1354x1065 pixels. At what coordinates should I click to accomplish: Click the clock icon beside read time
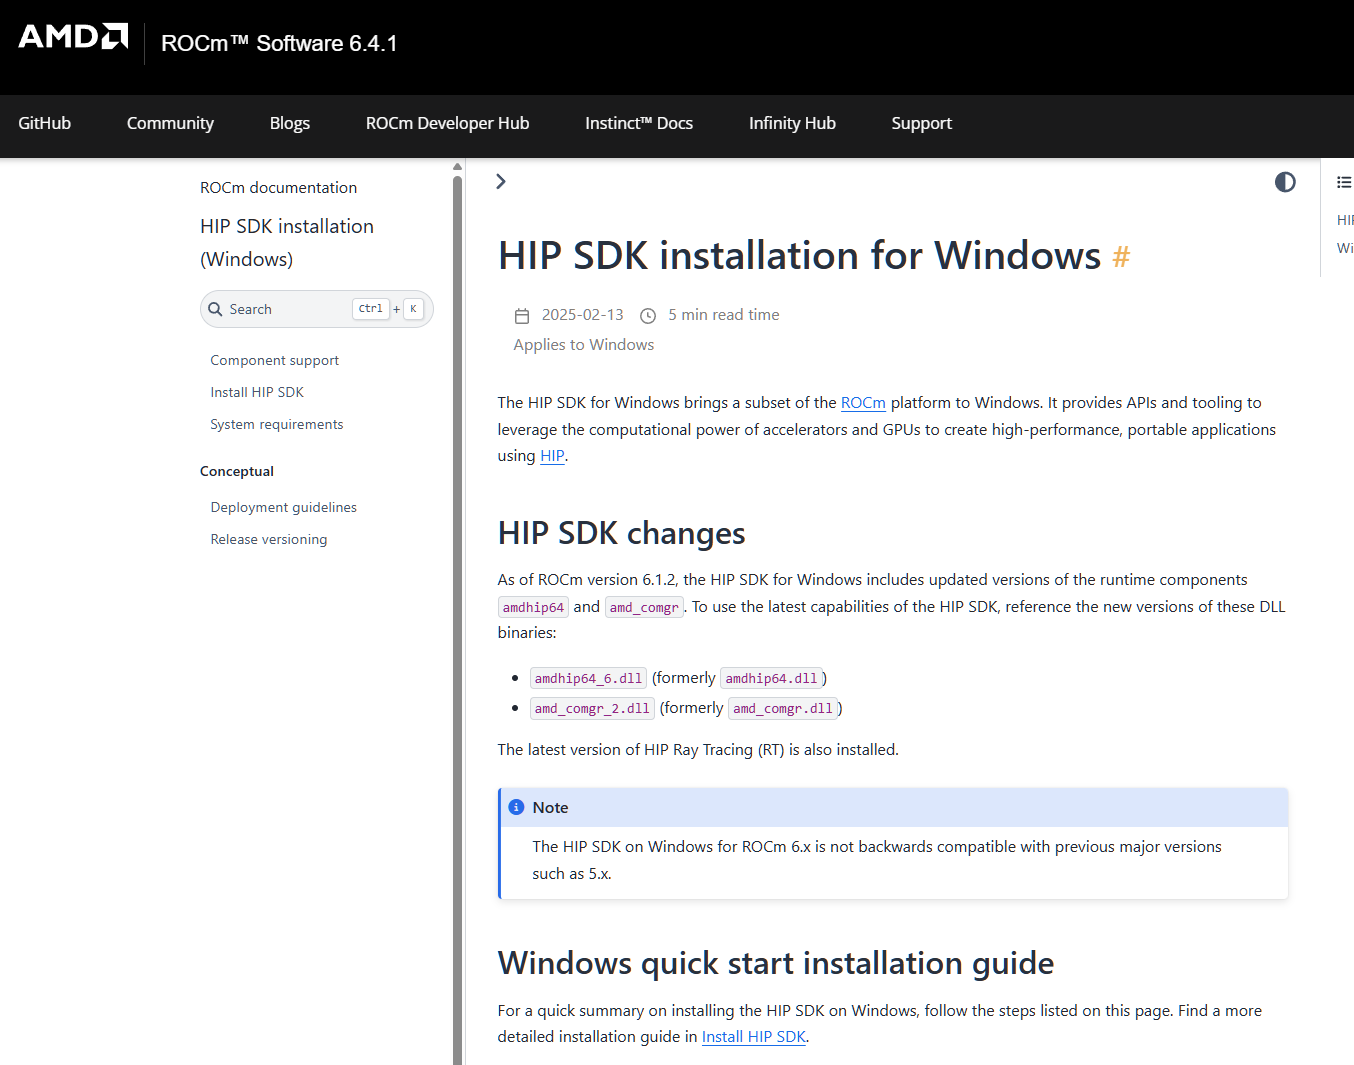(x=648, y=316)
